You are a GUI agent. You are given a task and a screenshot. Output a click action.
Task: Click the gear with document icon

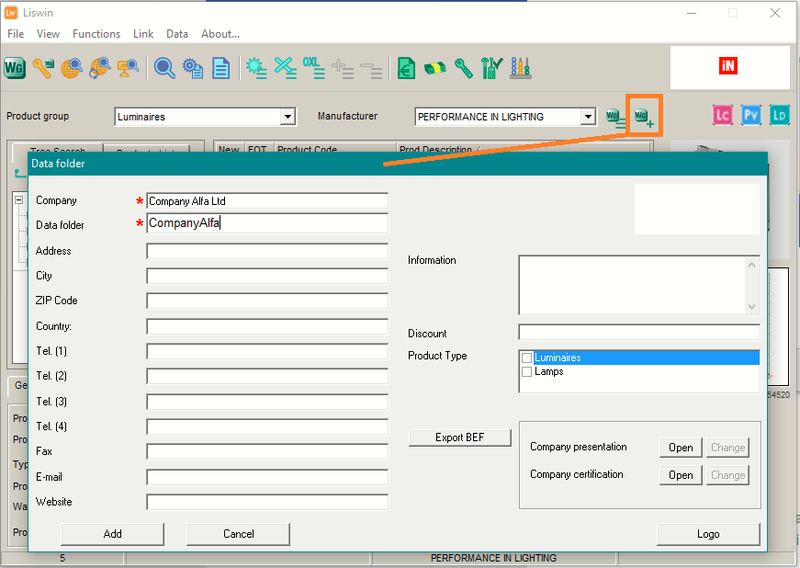coord(193,68)
